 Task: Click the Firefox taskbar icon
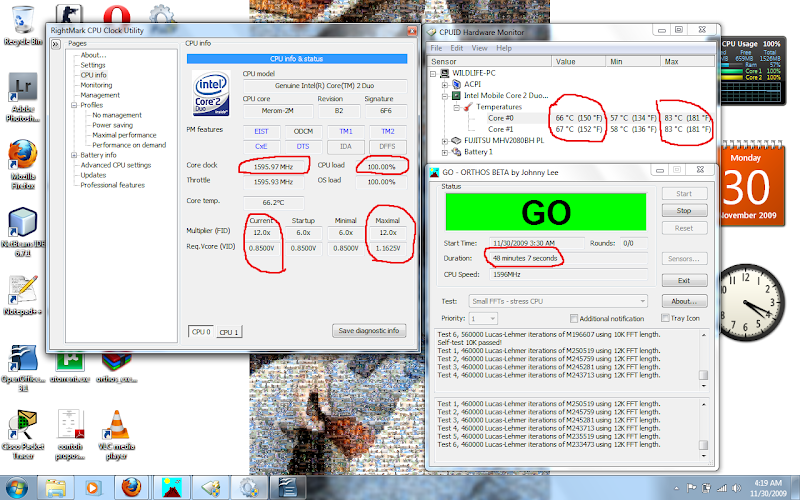(131, 488)
